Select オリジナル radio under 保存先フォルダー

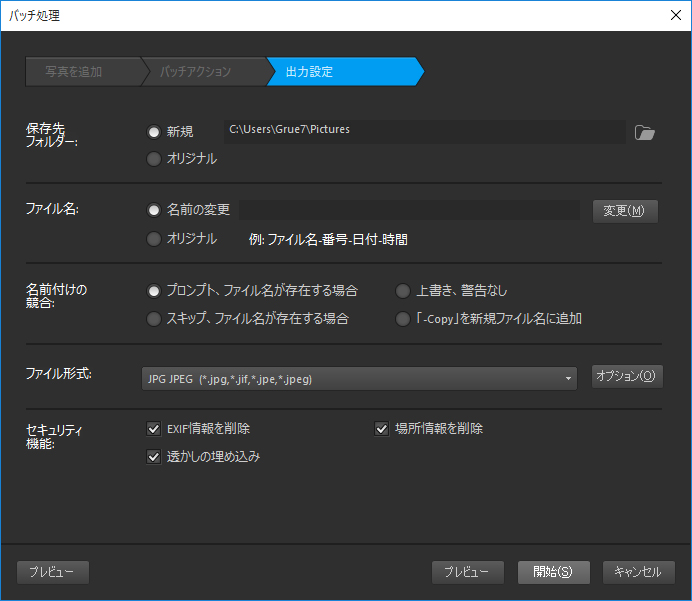pyautogui.click(x=154, y=159)
